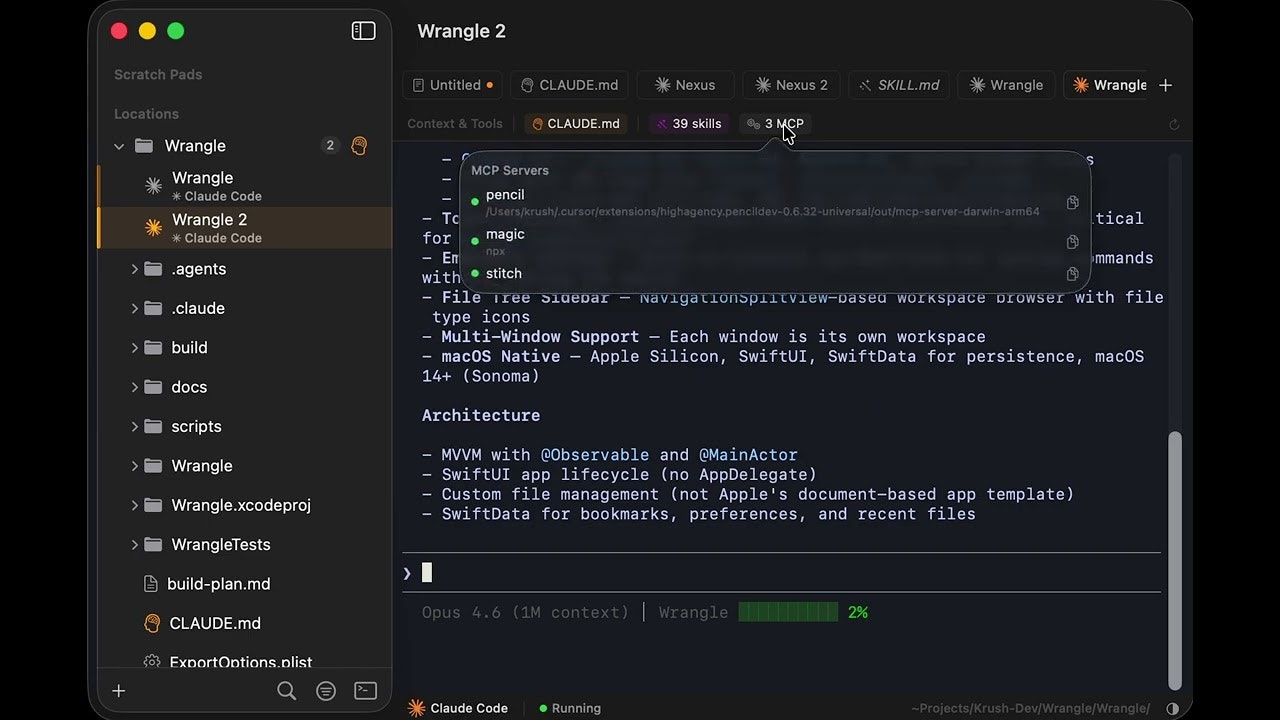Switch to the inactive Wrangle tab

click(1006, 85)
